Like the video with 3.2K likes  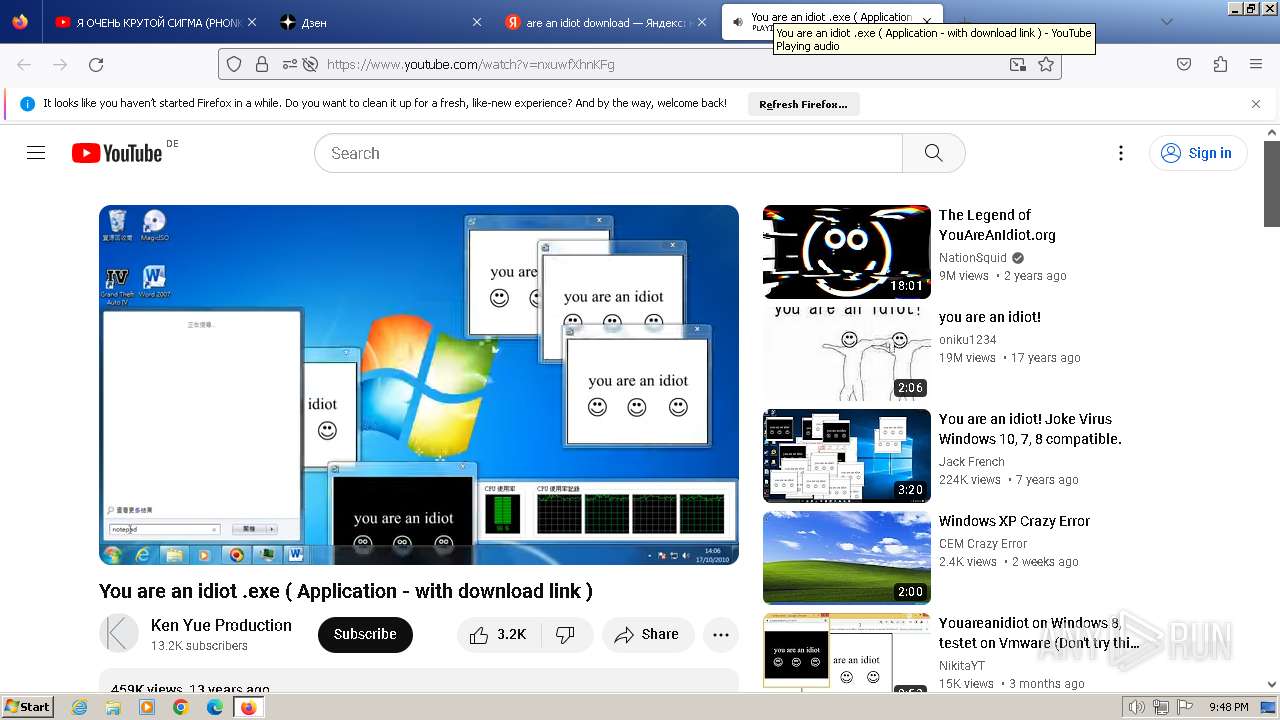498,635
